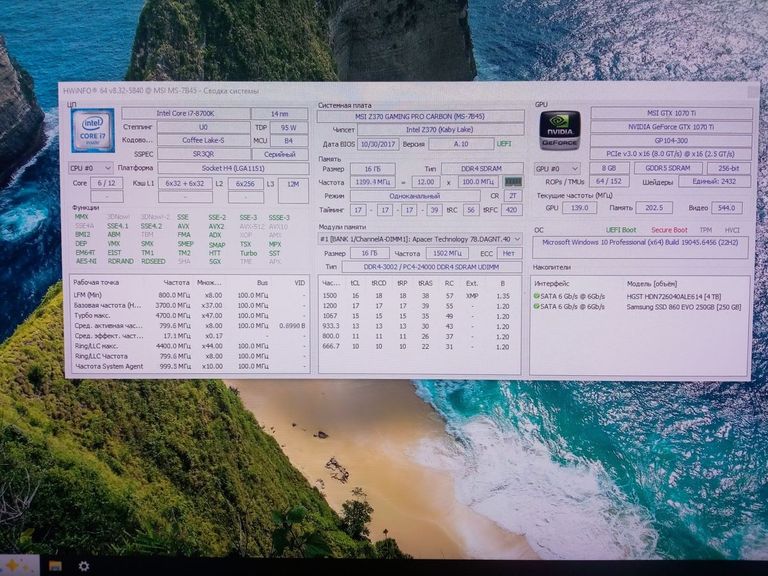Click the Microsoft Windows 10 Professional OS field
Image resolution: width=768 pixels, height=576 pixels.
[x=640, y=247]
